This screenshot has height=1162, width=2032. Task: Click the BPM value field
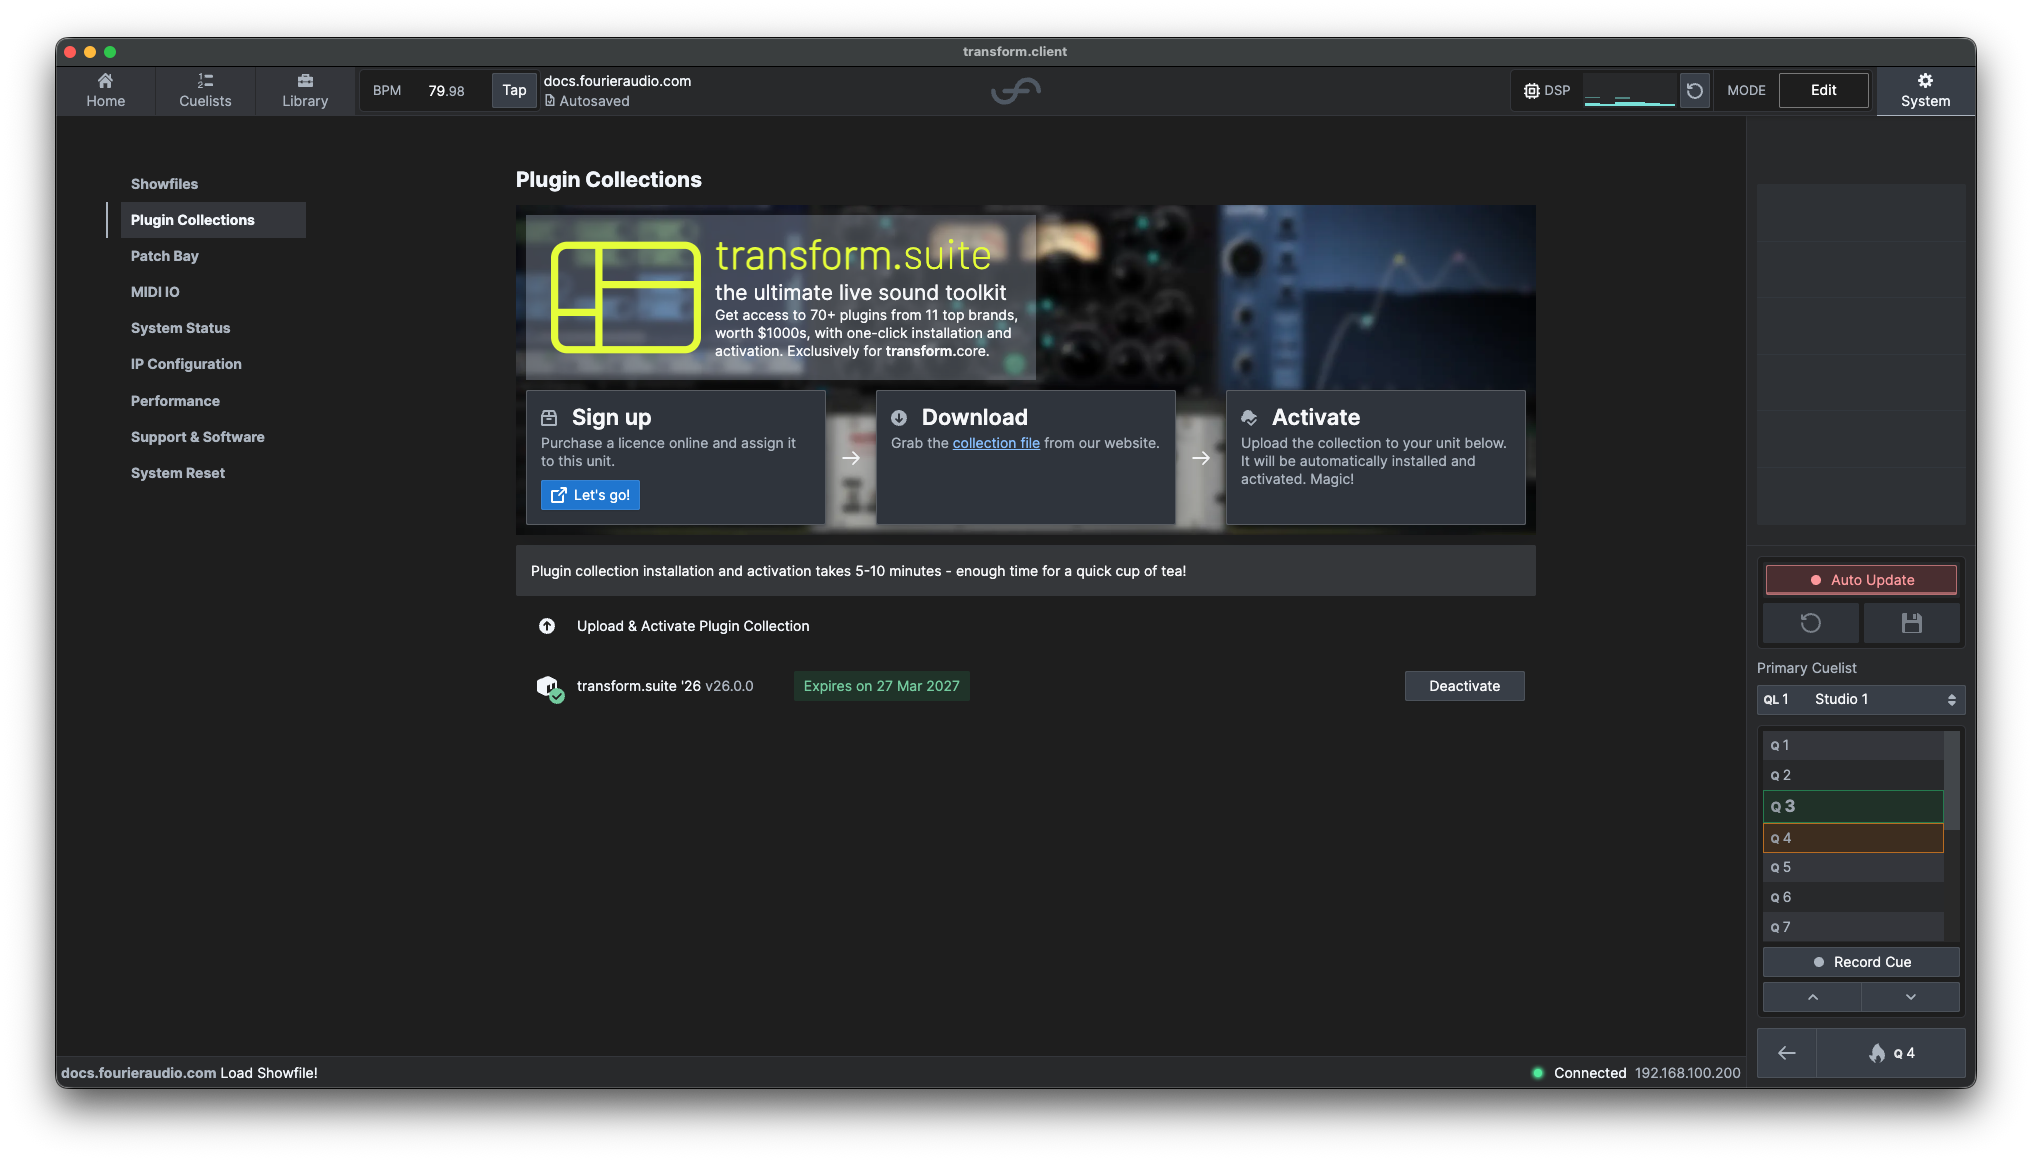pos(446,90)
